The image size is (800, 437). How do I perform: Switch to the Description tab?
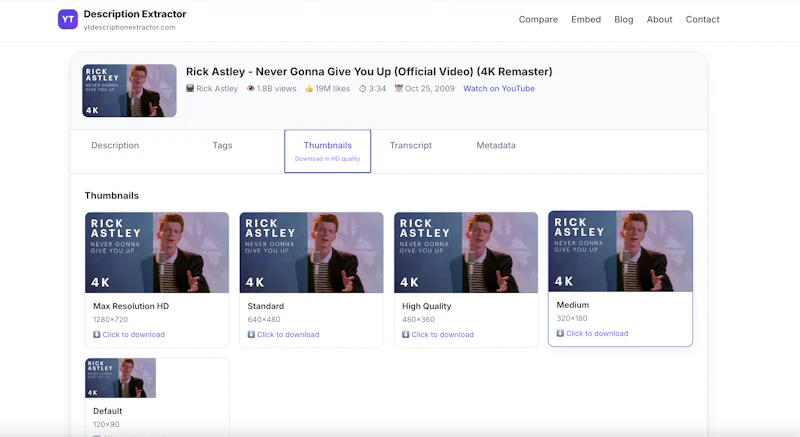click(x=115, y=145)
